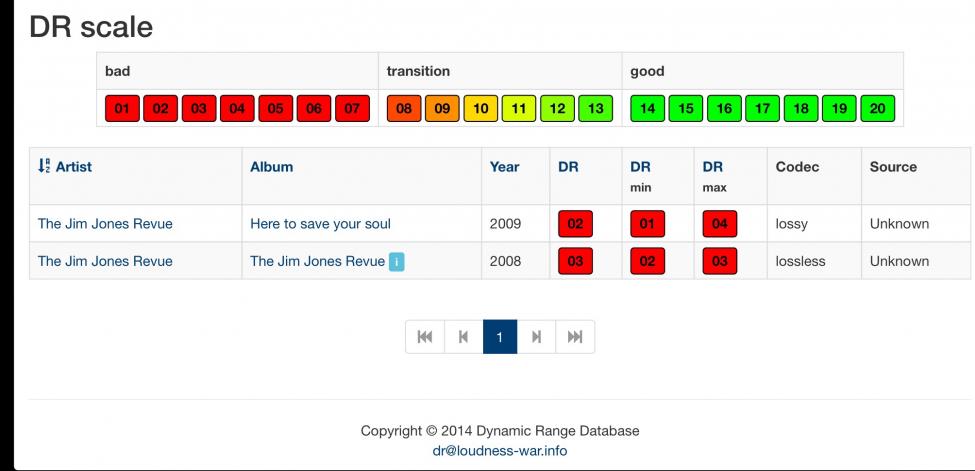Open artist link in the 2009 row

click(x=105, y=224)
